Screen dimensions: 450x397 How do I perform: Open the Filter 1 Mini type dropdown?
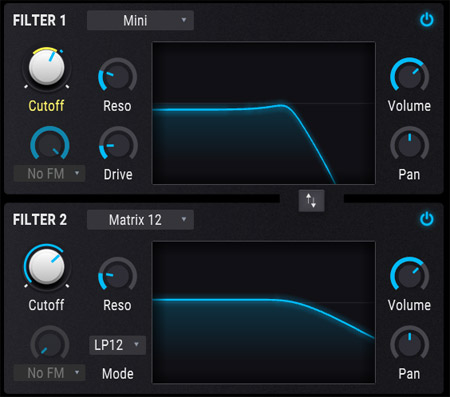pyautogui.click(x=140, y=20)
